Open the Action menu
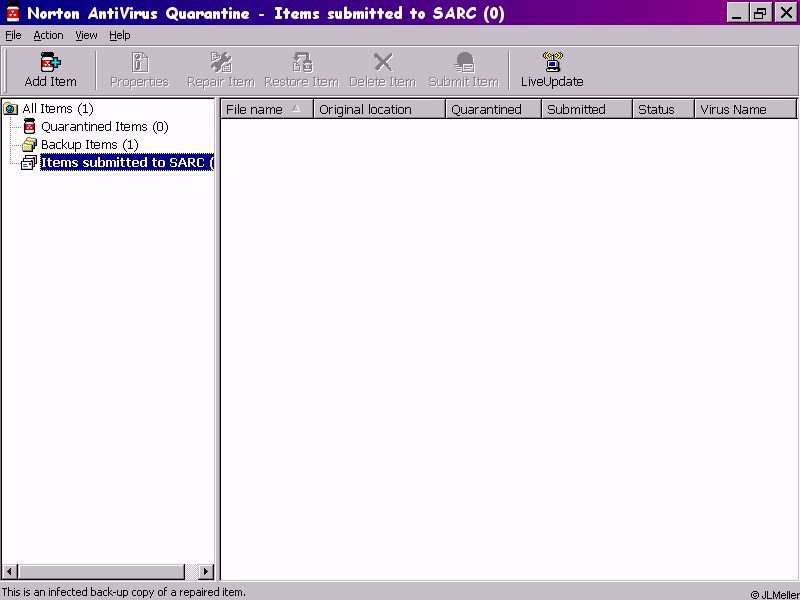 [x=48, y=35]
